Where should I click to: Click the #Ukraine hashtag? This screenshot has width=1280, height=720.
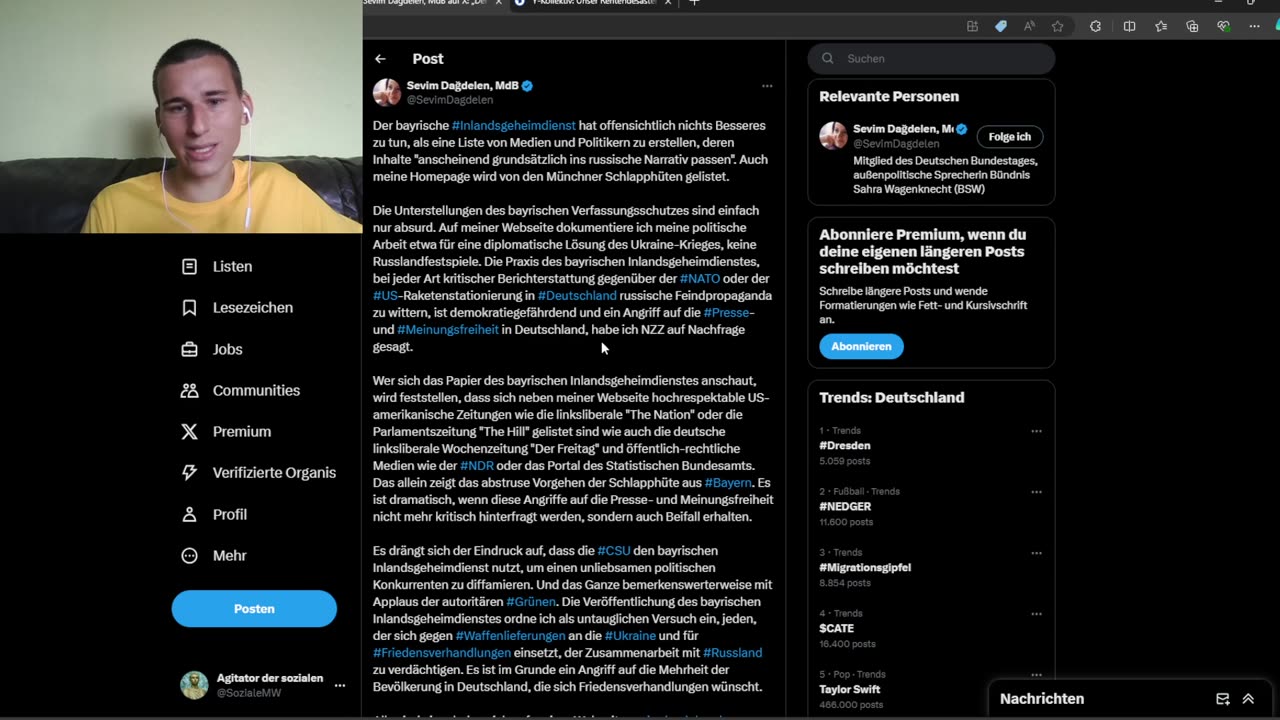pos(631,636)
